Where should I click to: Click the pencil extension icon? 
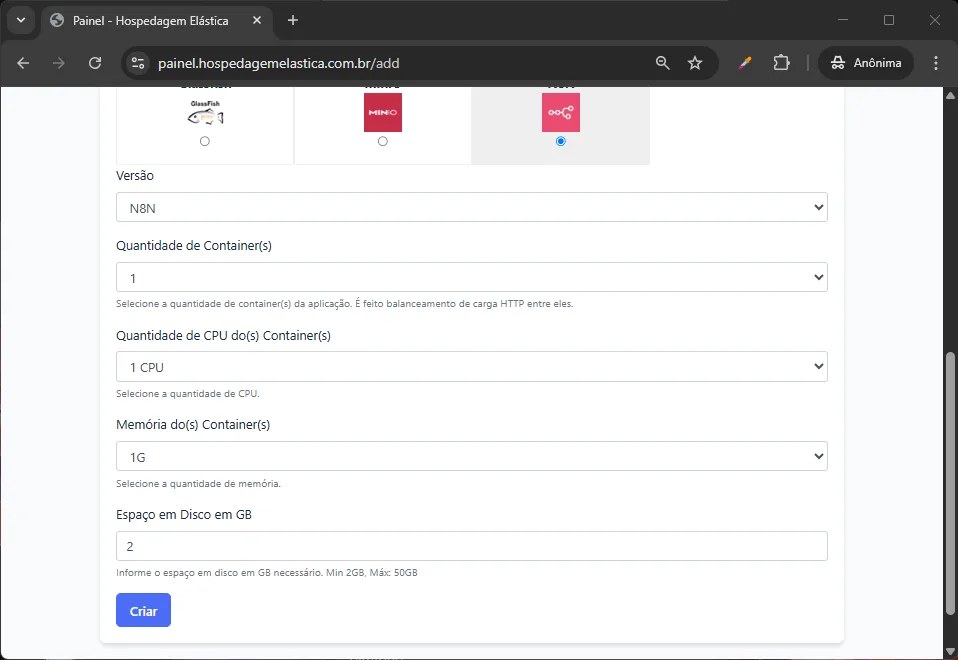745,63
